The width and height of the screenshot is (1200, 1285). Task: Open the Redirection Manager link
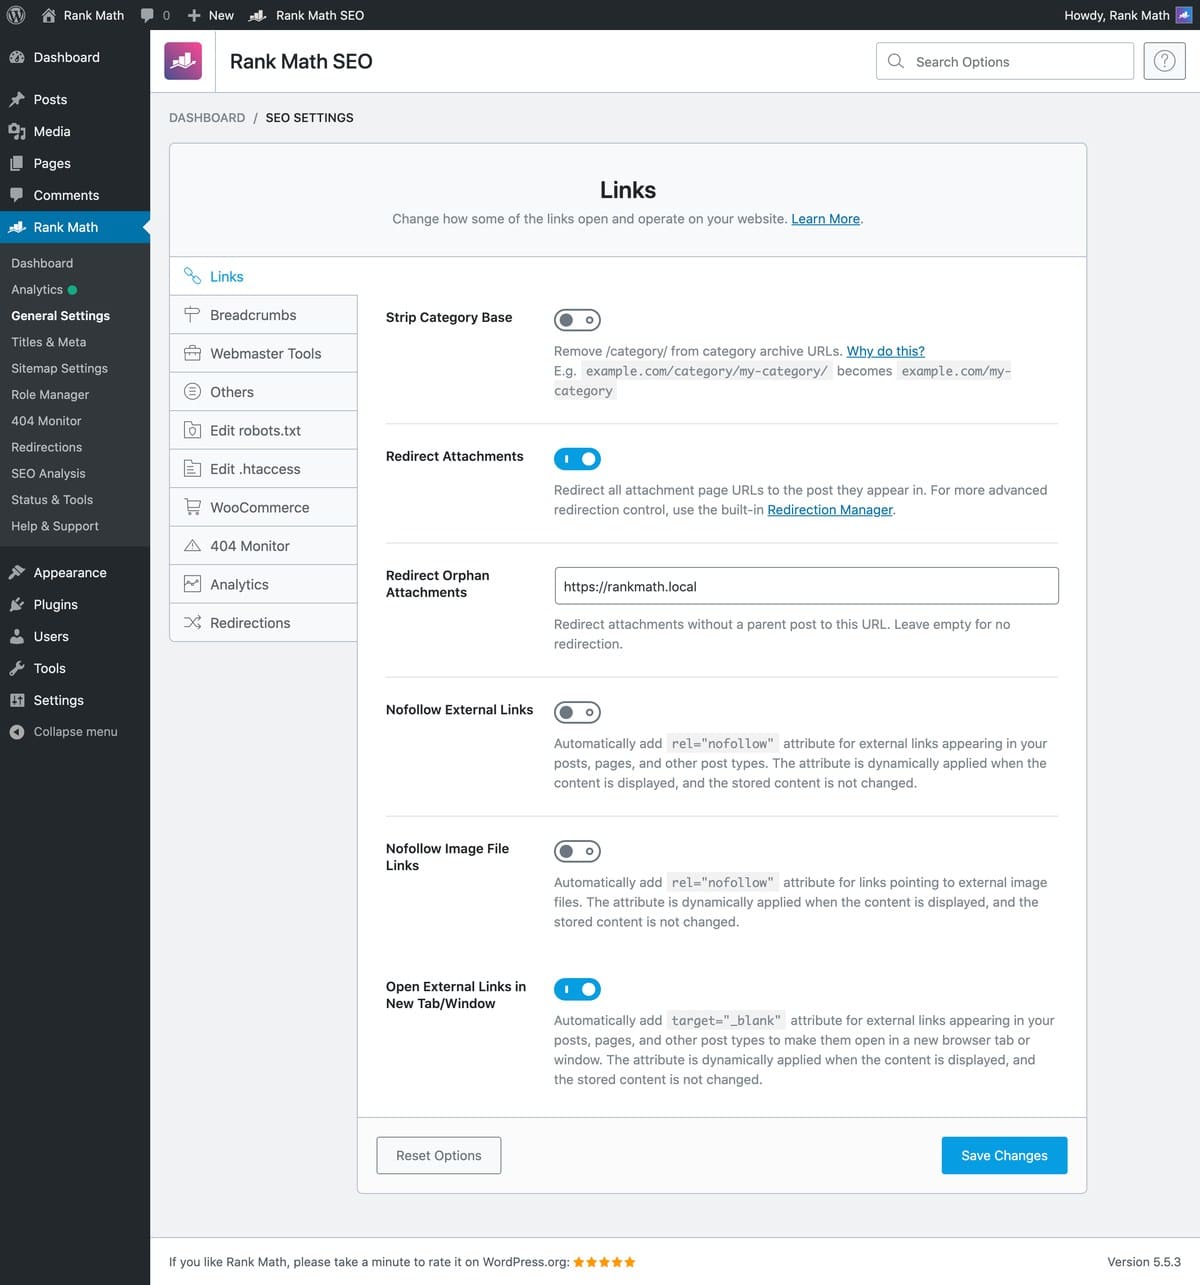tap(830, 510)
